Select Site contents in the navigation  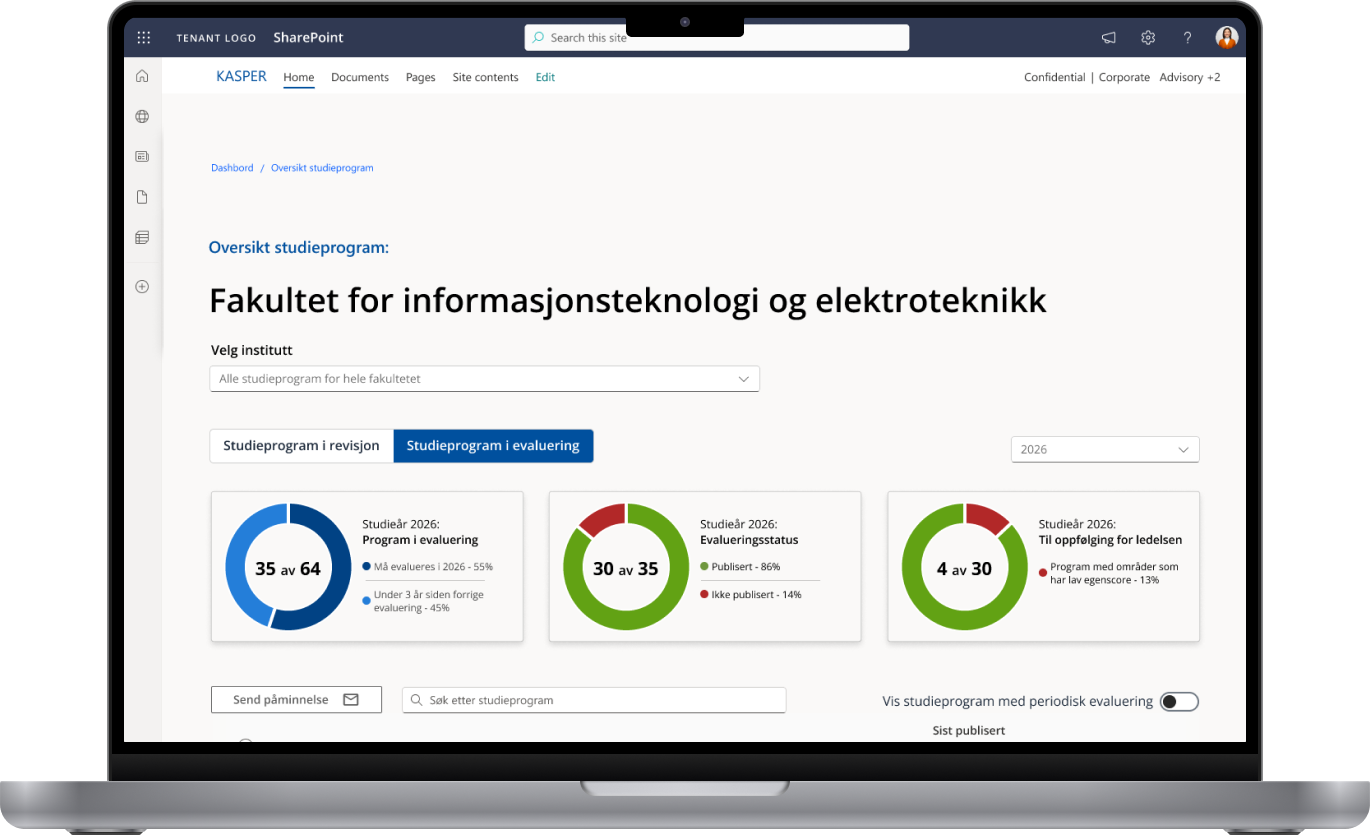point(485,77)
